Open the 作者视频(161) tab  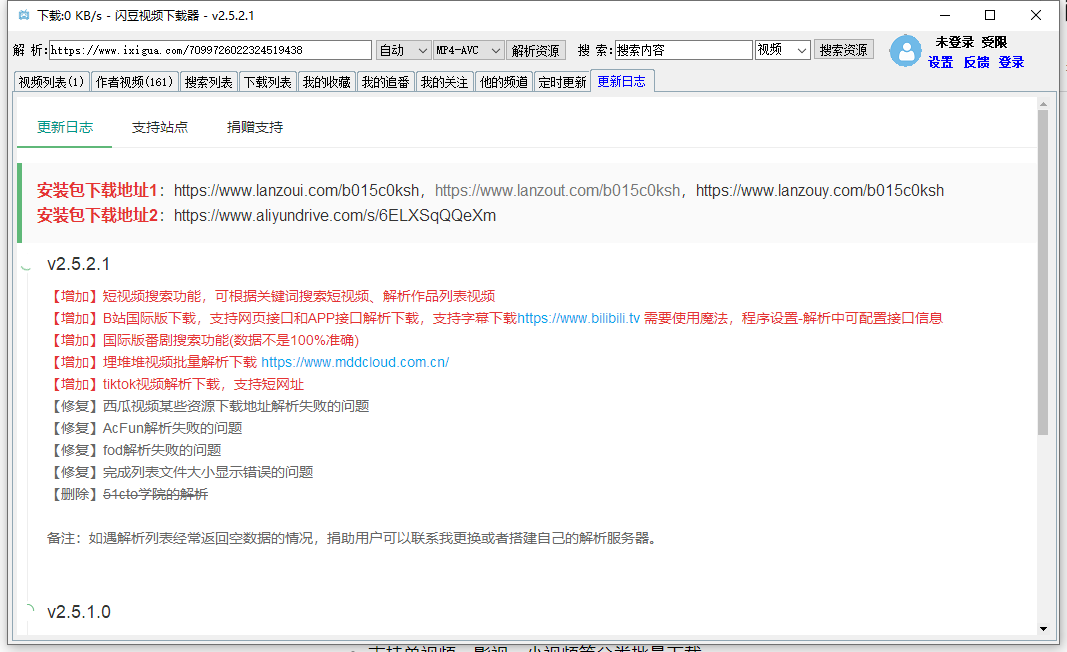click(135, 82)
